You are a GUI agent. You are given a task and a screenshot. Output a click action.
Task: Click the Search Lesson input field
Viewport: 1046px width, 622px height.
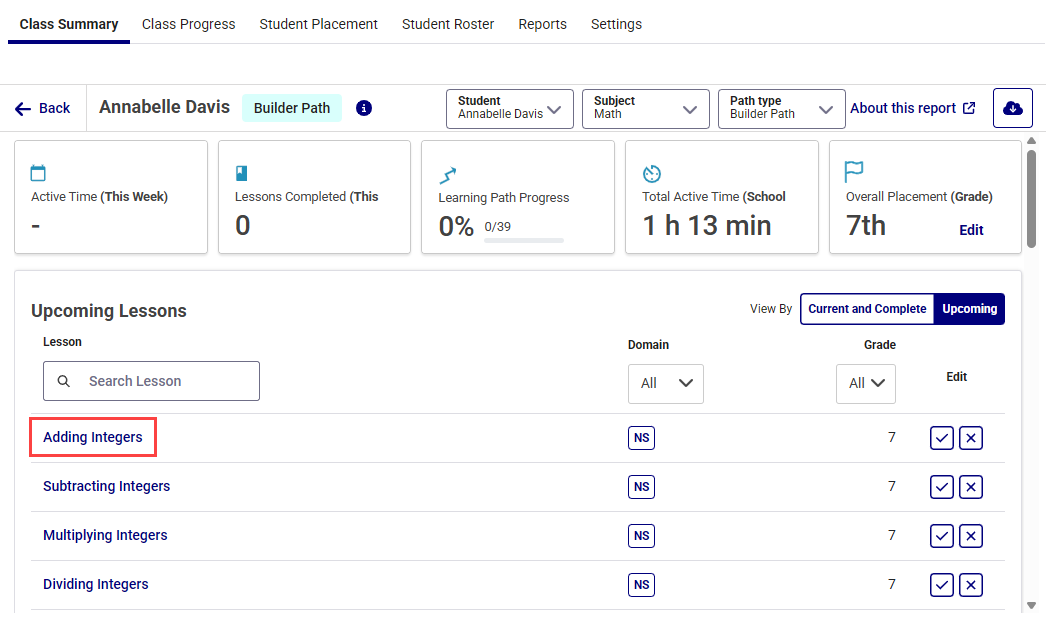(x=151, y=381)
